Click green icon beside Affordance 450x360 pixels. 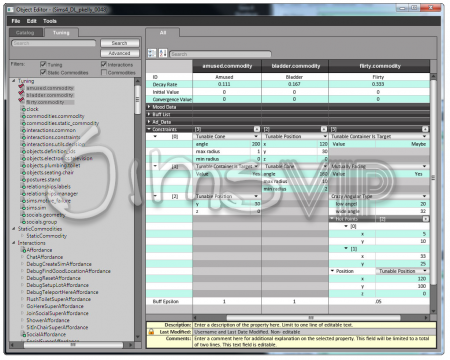pyautogui.click(x=24, y=250)
